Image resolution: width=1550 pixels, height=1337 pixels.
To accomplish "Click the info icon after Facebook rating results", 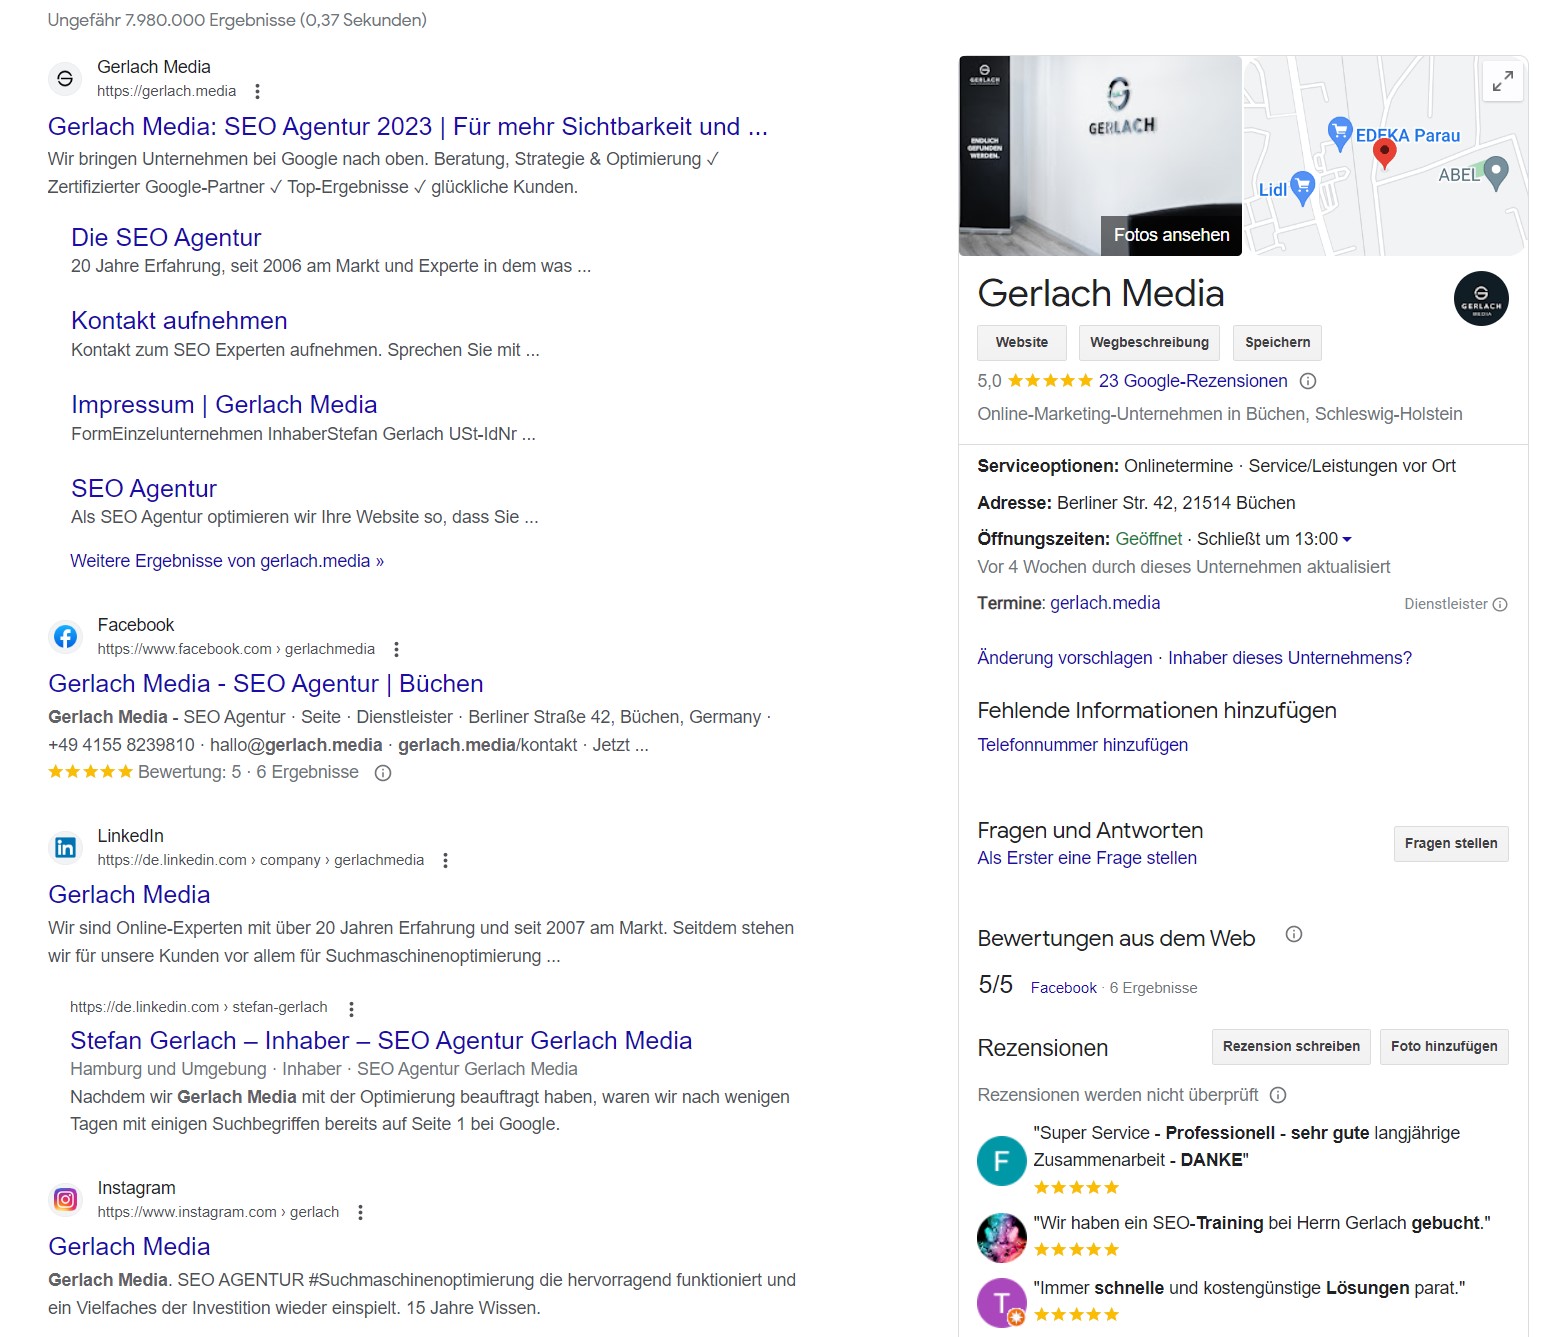I will 382,773.
